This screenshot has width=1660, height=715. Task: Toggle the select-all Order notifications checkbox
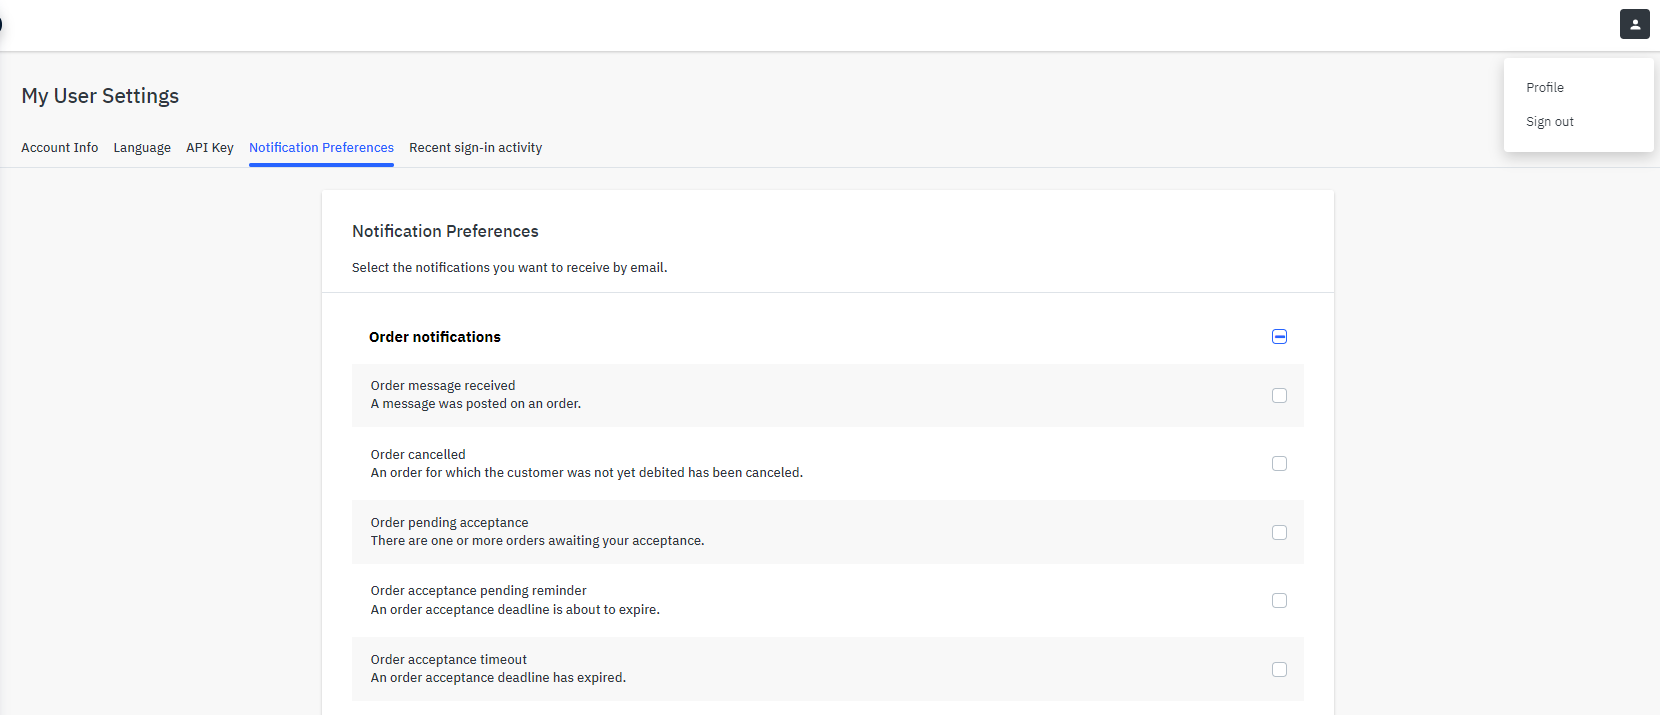1279,337
